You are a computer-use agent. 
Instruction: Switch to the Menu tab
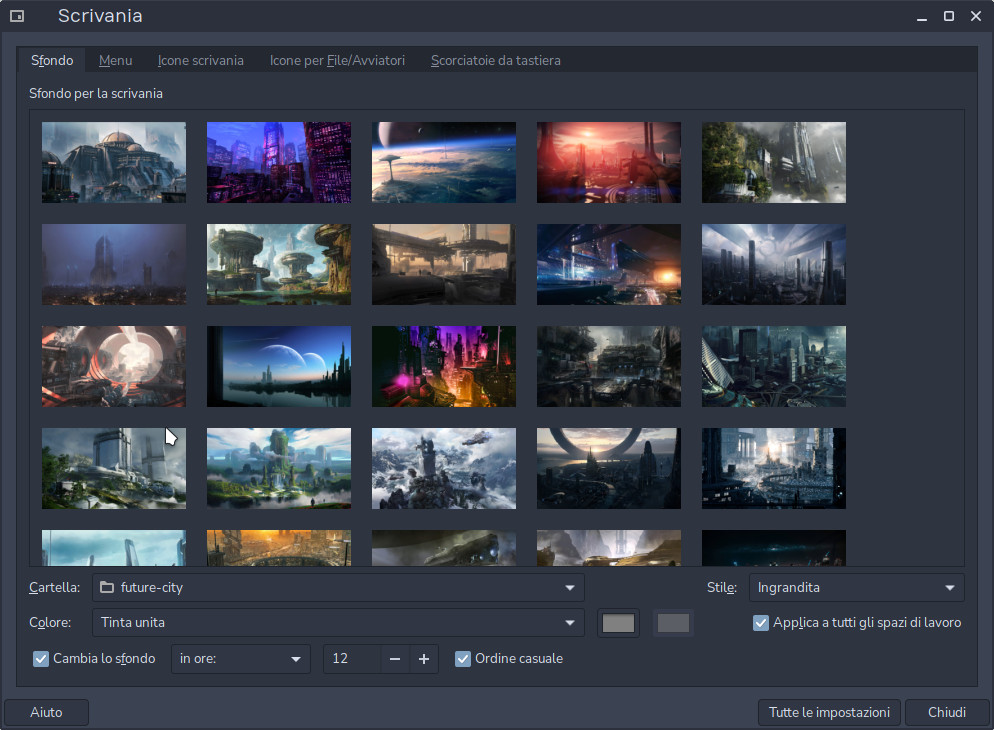click(115, 60)
